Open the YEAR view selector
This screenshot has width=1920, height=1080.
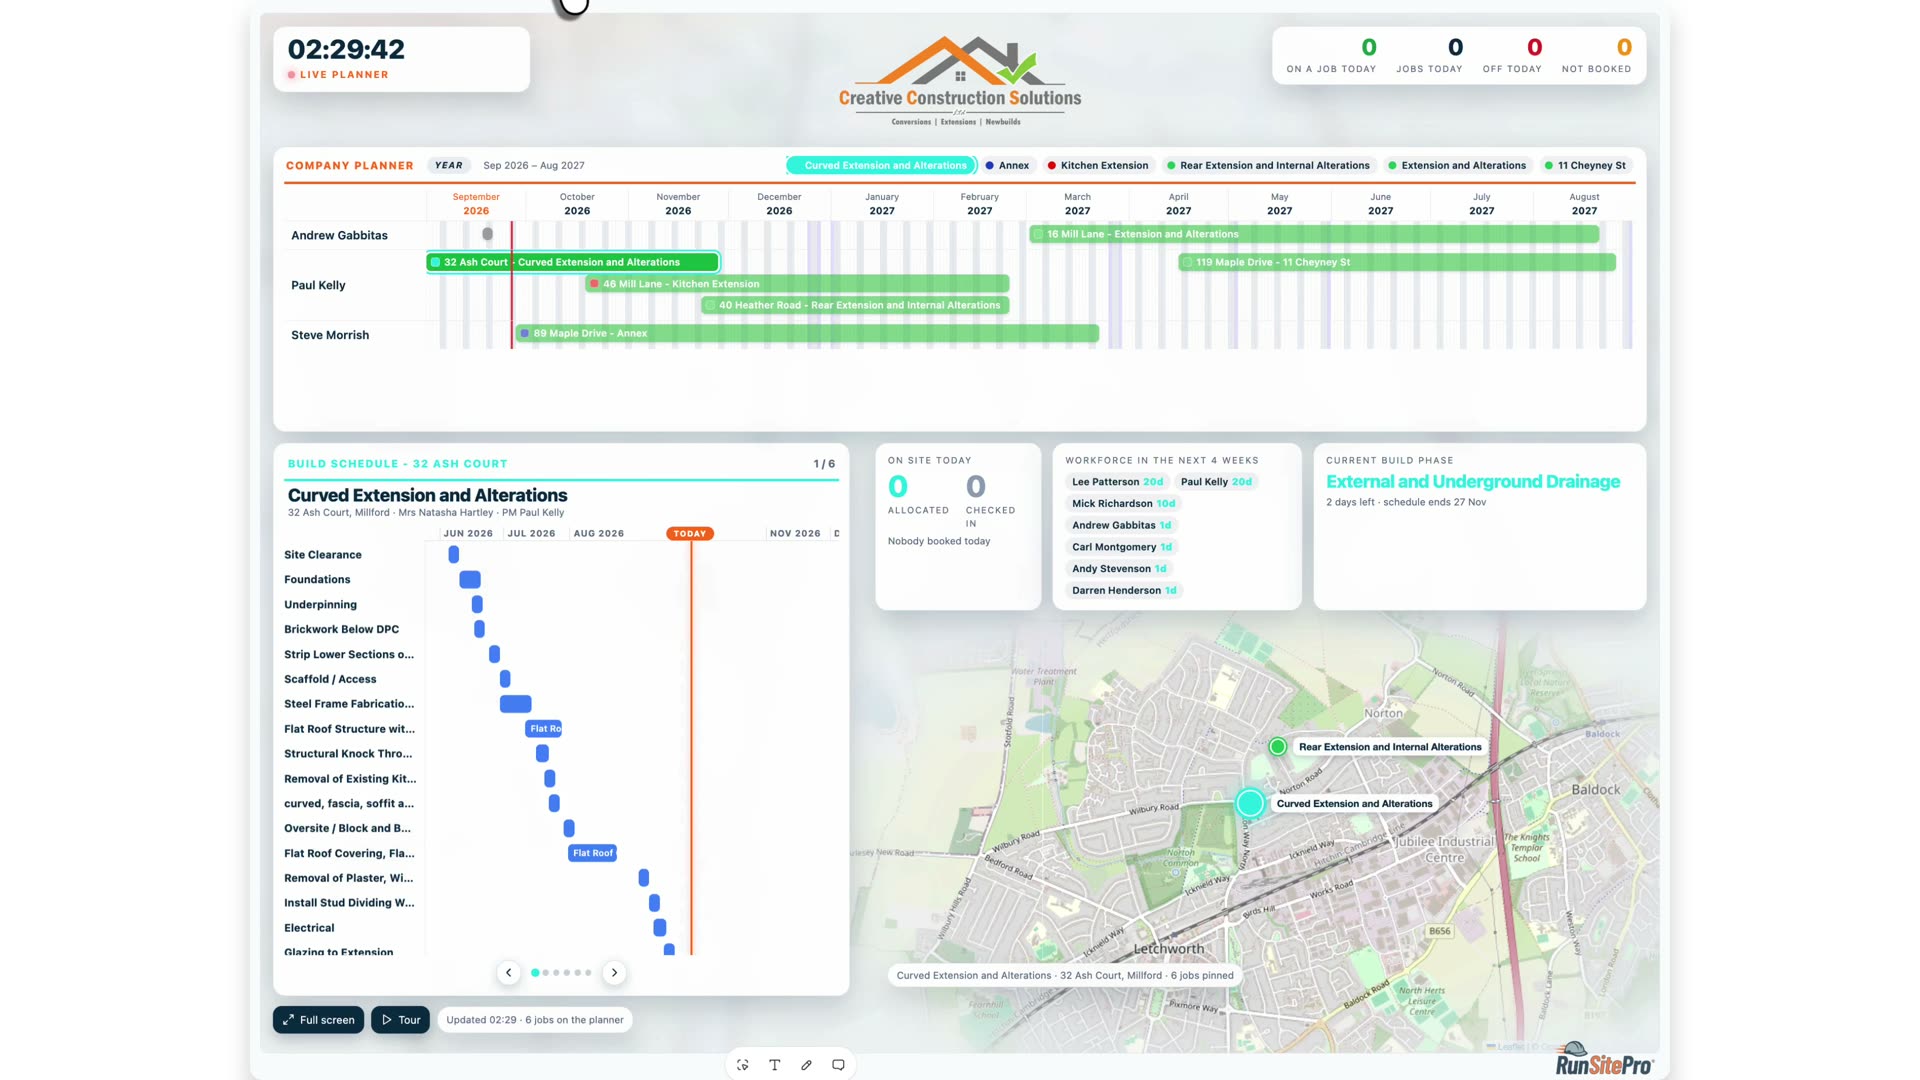pyautogui.click(x=449, y=165)
